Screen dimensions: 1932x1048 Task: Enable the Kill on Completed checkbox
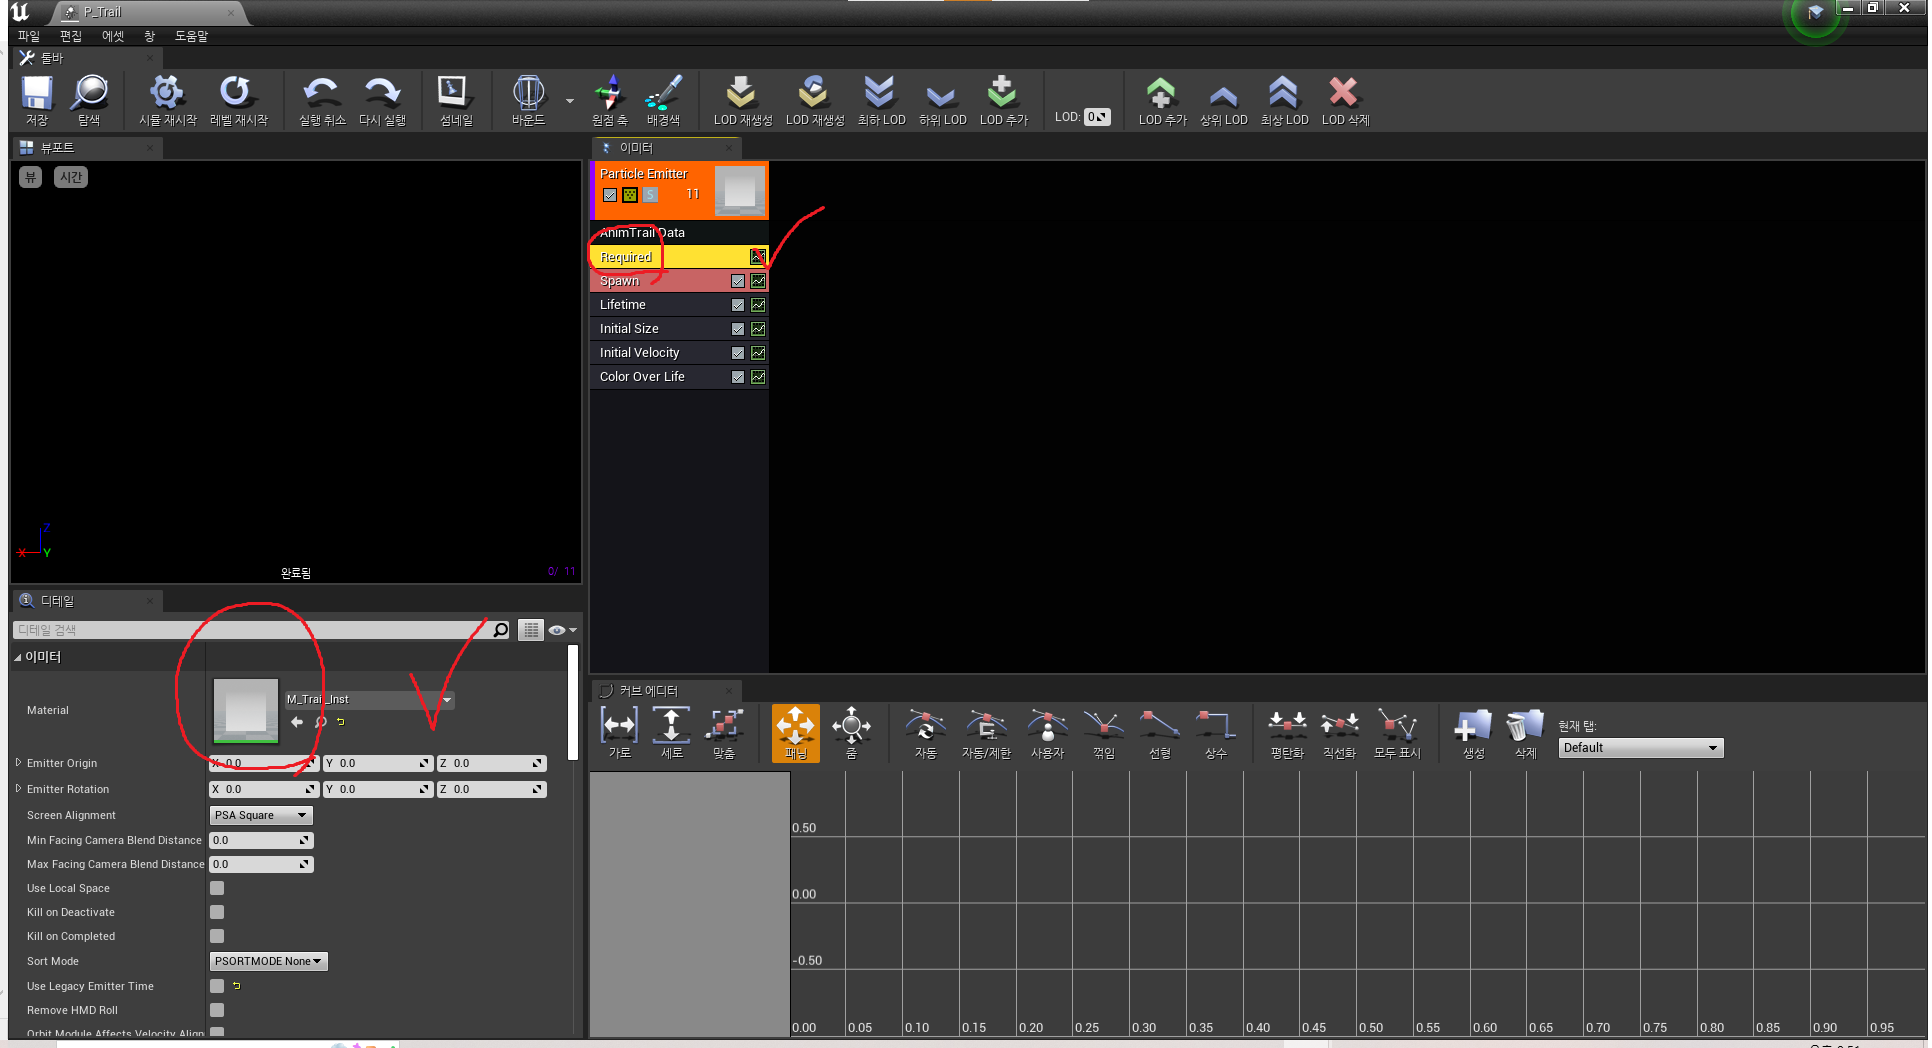[x=217, y=936]
